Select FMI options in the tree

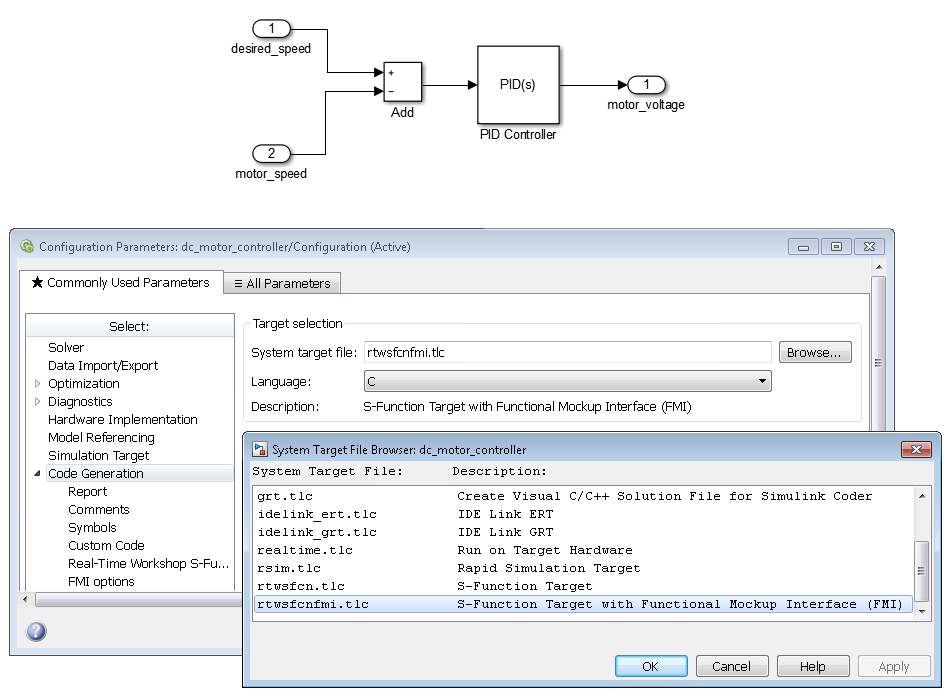[101, 582]
